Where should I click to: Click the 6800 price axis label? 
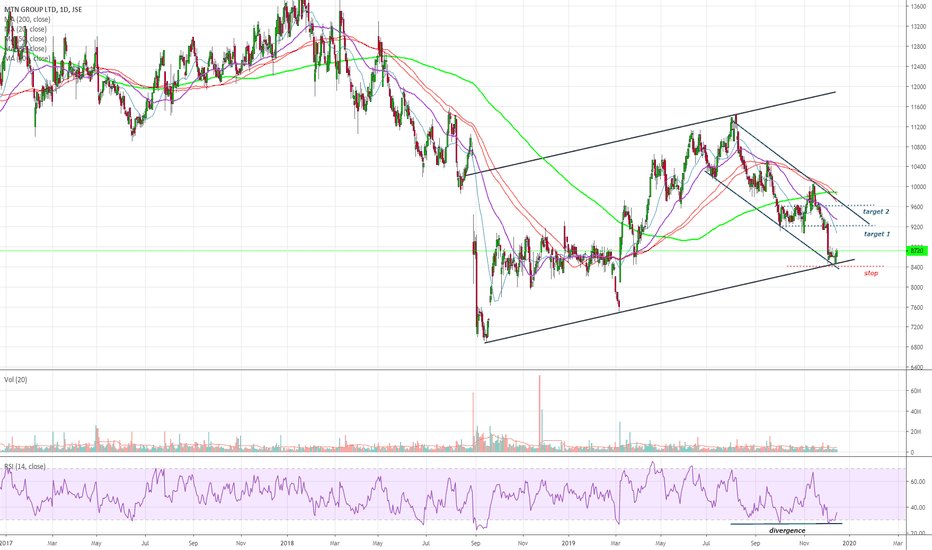(x=918, y=347)
